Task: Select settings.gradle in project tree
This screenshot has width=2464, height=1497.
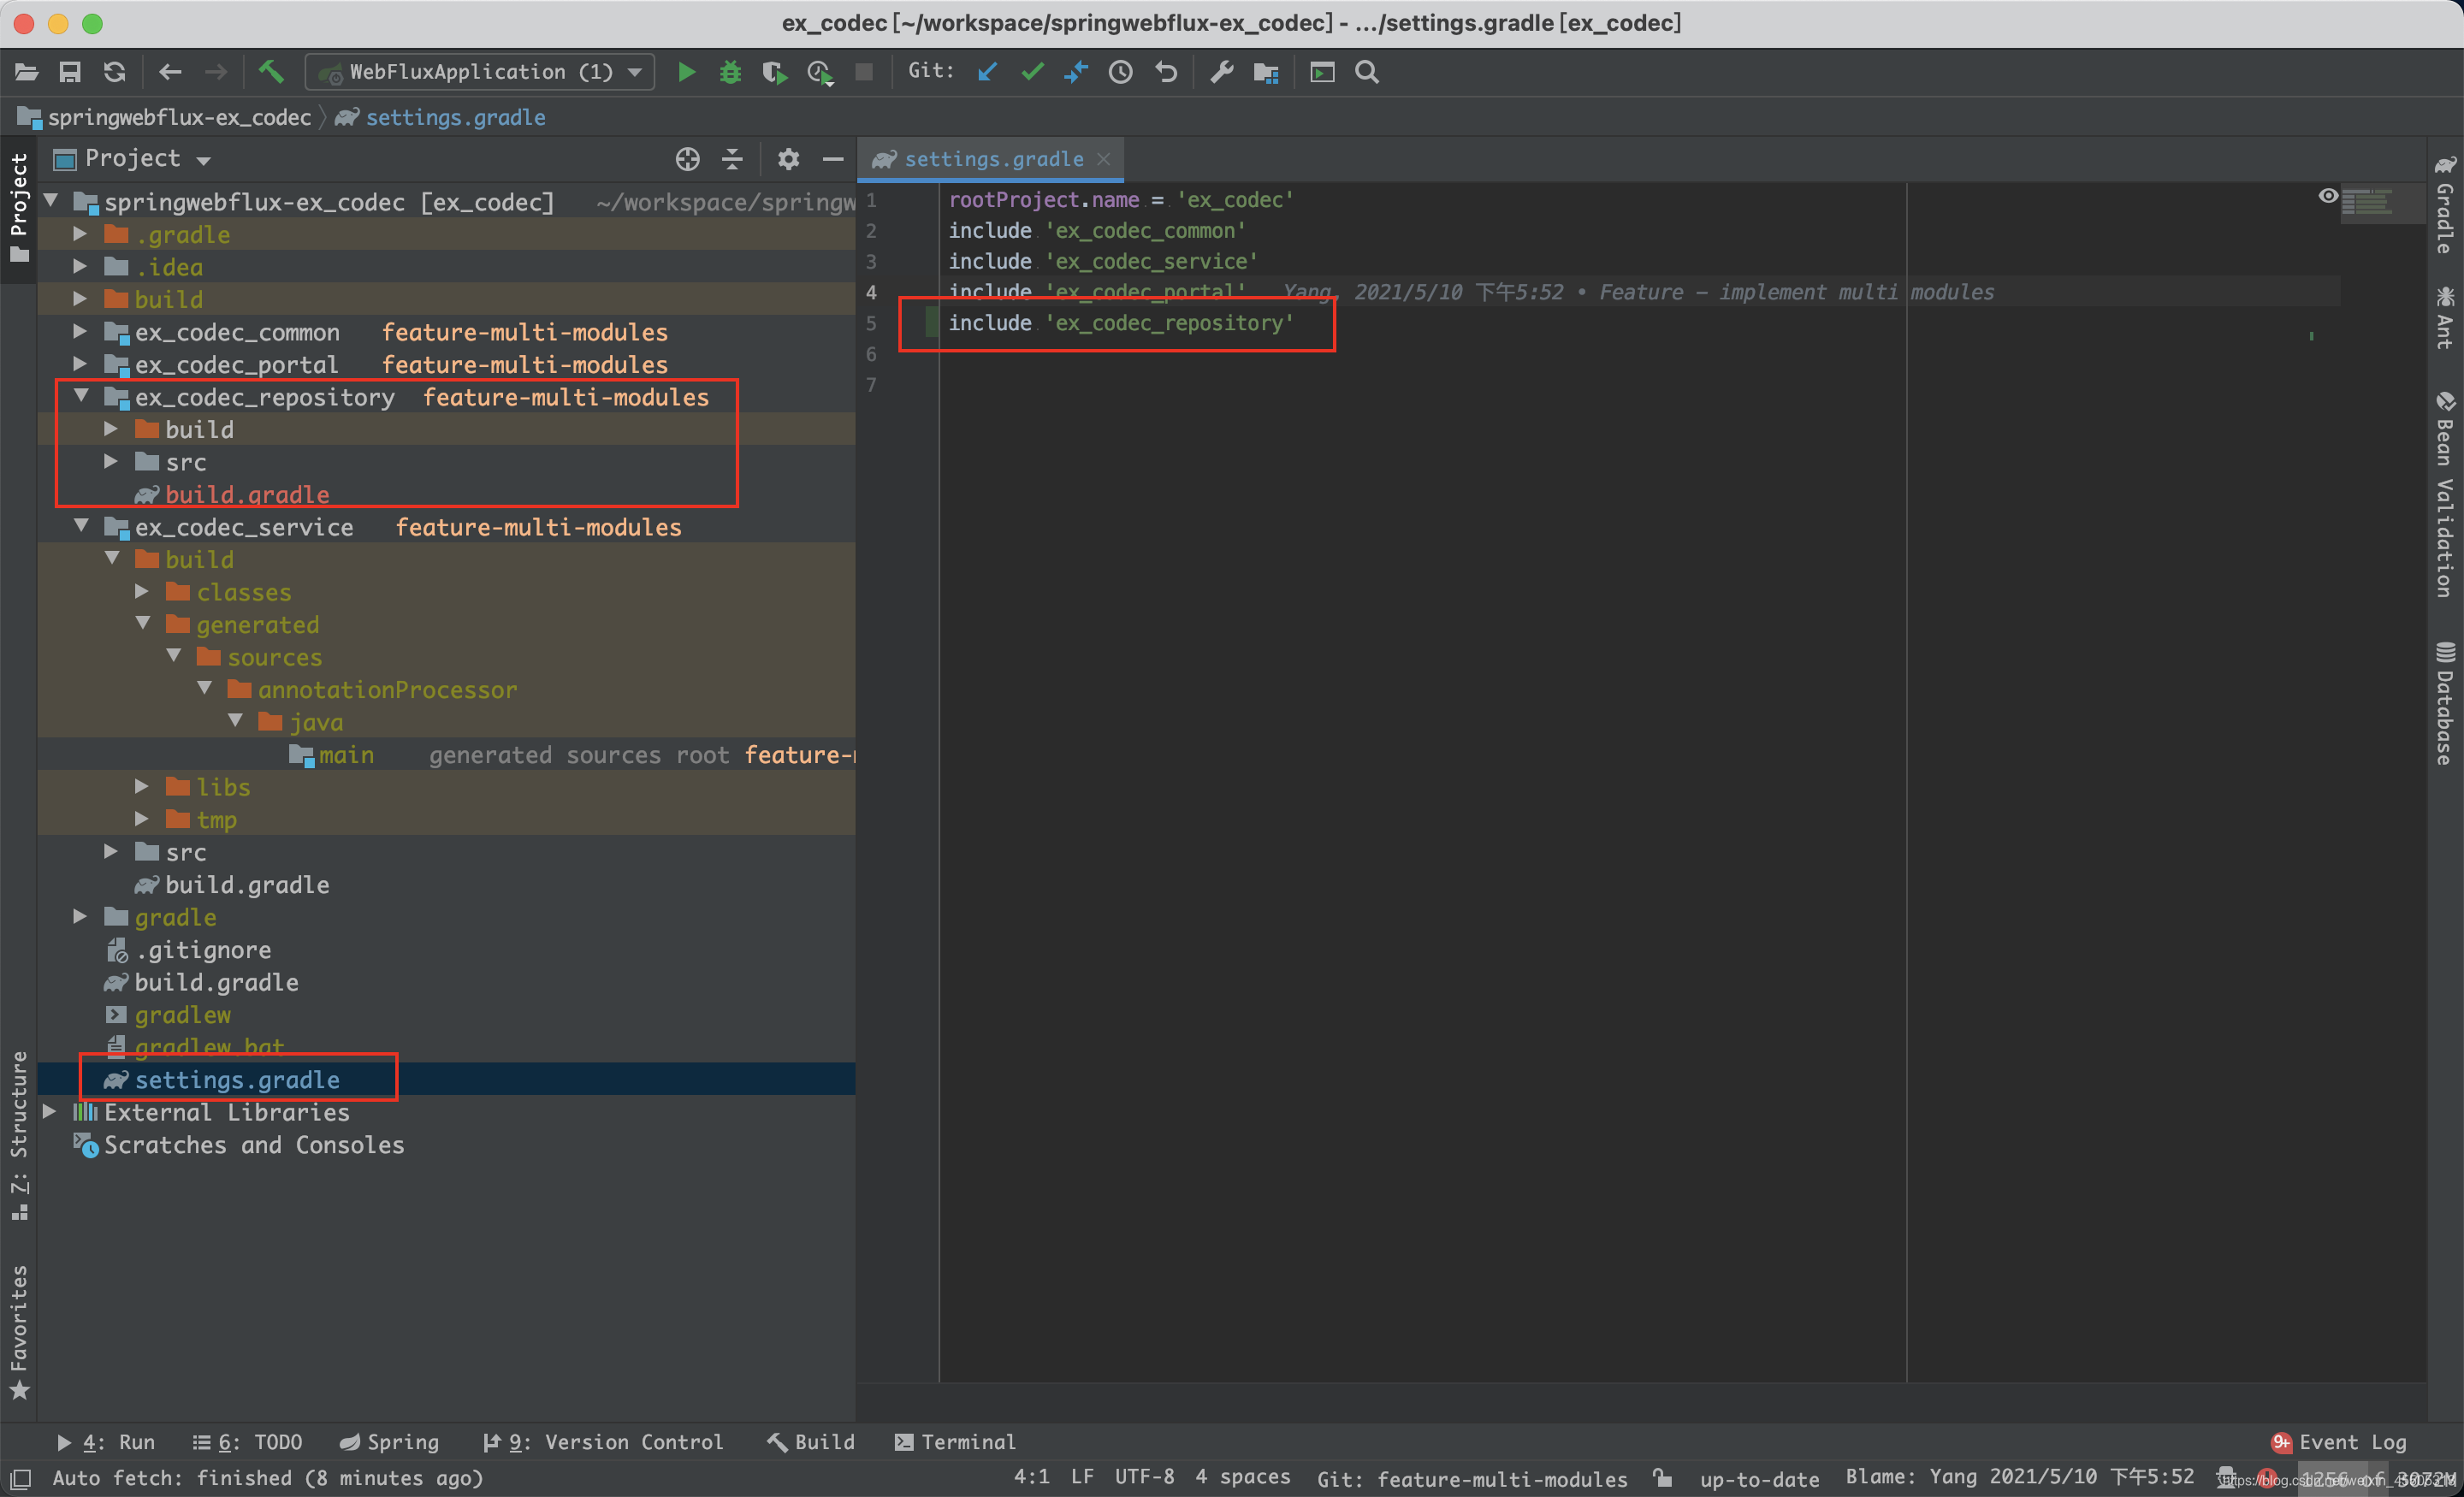Action: pos(237,1079)
